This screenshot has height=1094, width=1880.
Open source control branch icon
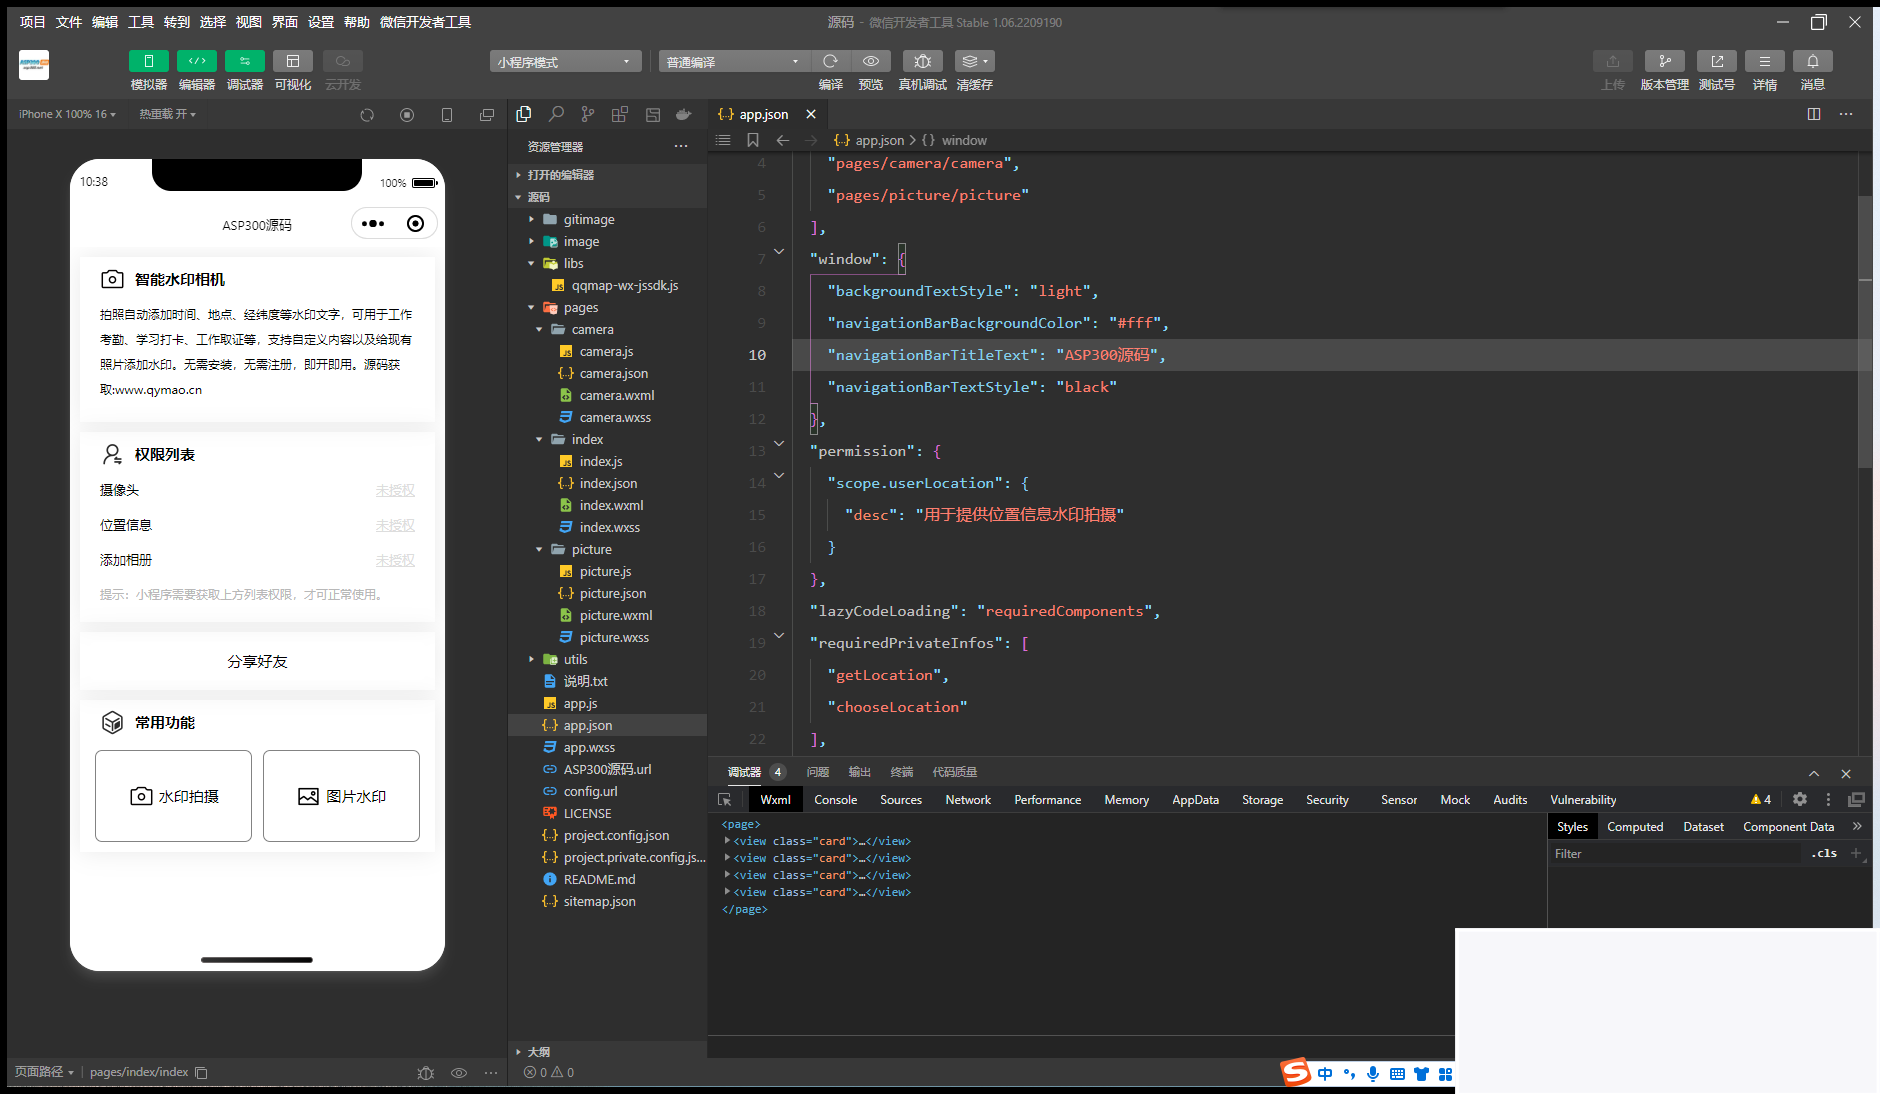point(588,115)
